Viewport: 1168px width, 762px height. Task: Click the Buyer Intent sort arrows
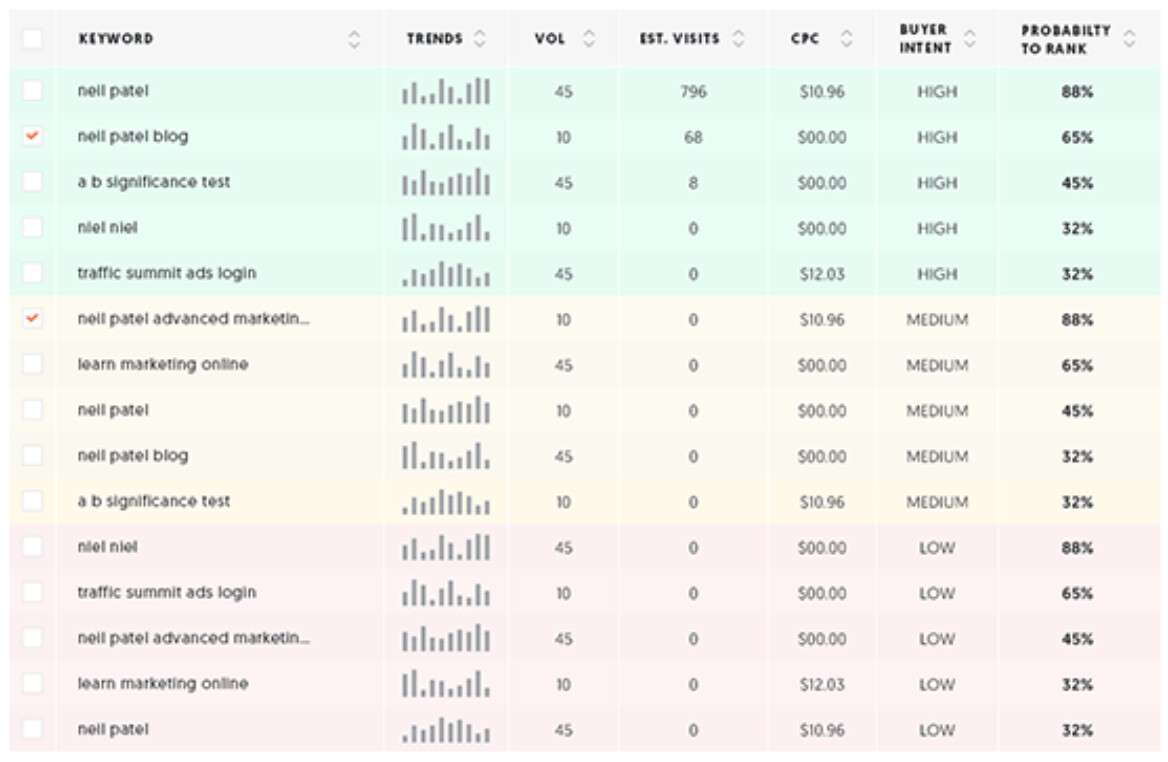pos(970,39)
